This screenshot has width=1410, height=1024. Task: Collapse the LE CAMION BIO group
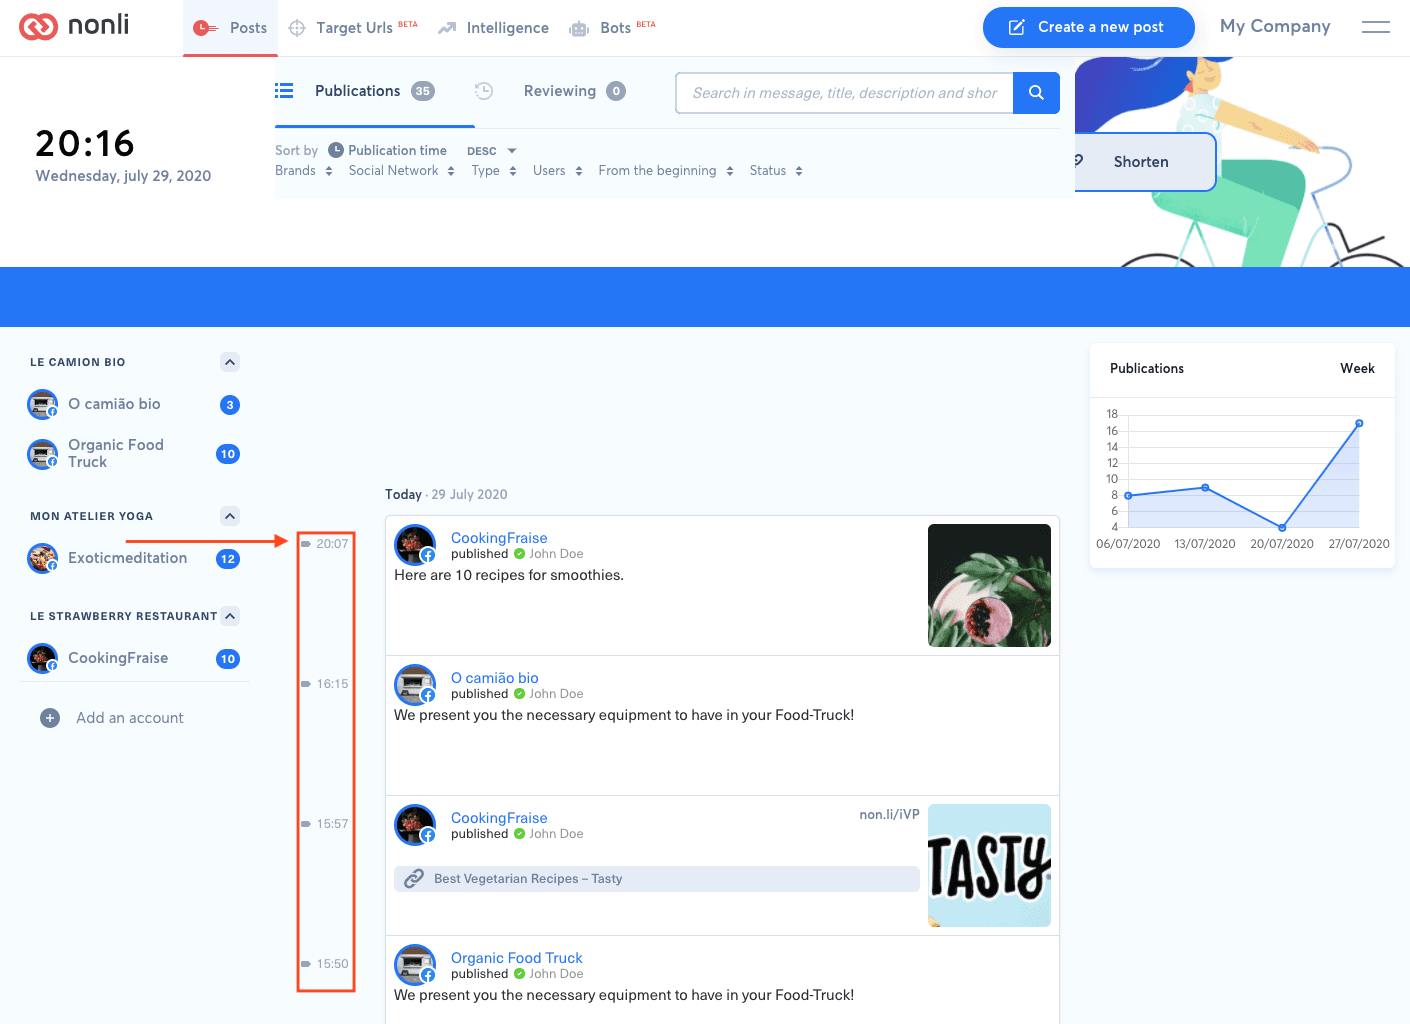tap(230, 362)
